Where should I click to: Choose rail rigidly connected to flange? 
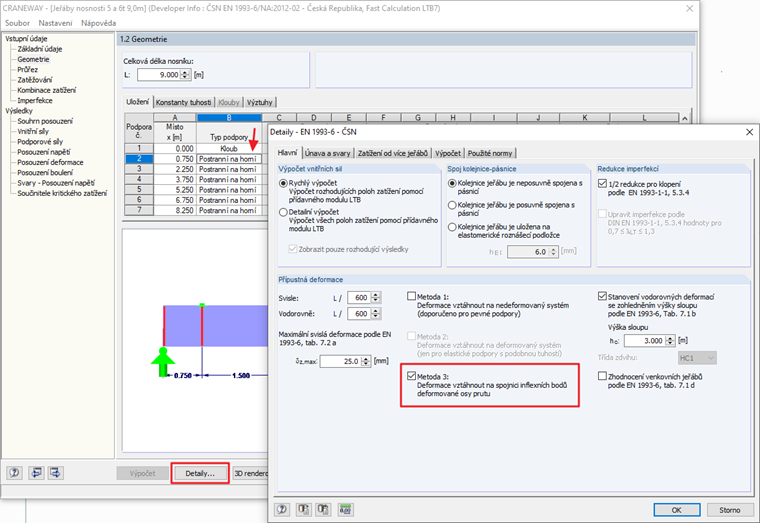coord(452,183)
